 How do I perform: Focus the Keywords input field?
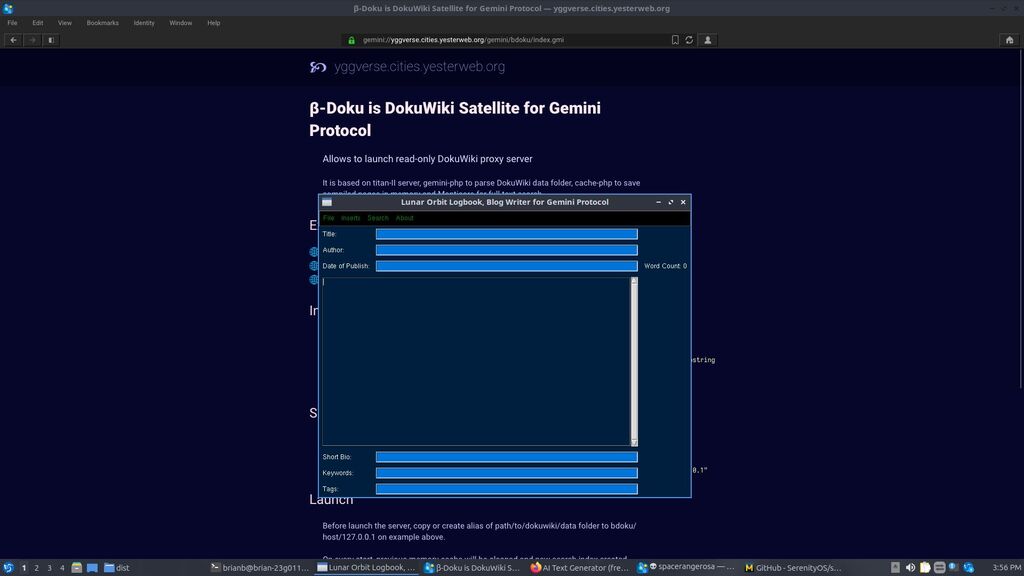(506, 473)
